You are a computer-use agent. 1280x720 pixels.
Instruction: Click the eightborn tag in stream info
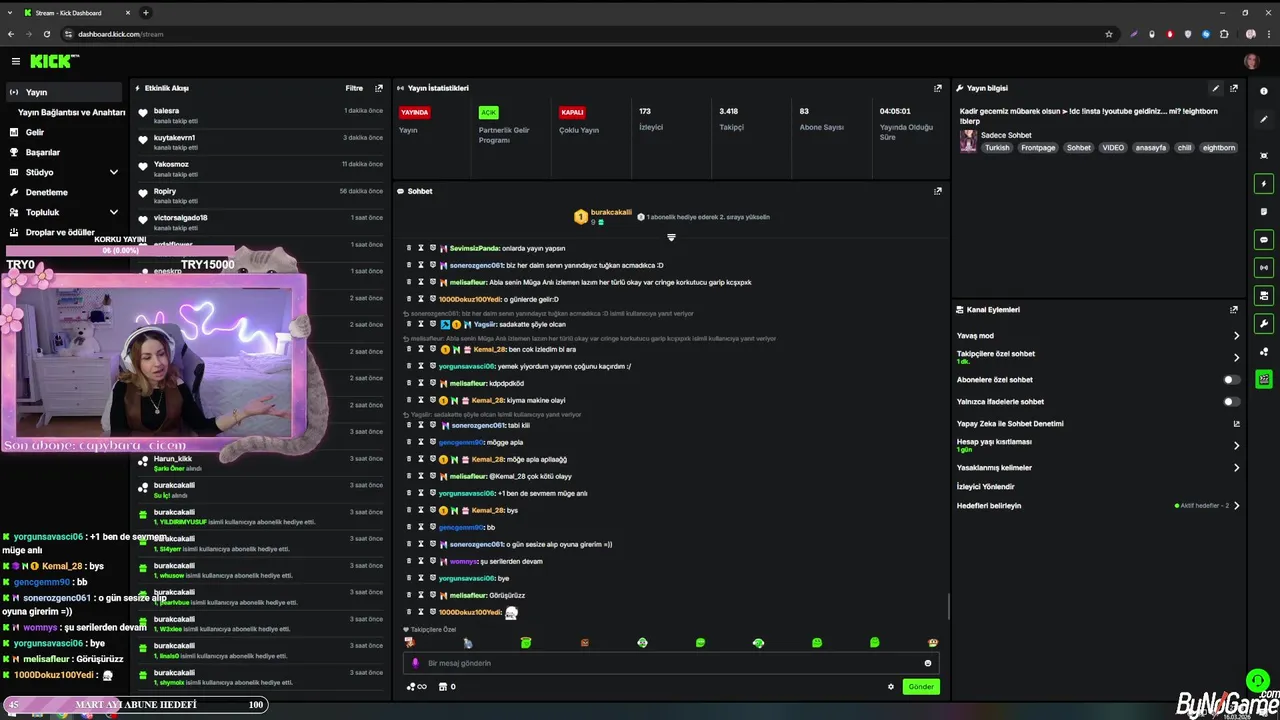(1219, 148)
